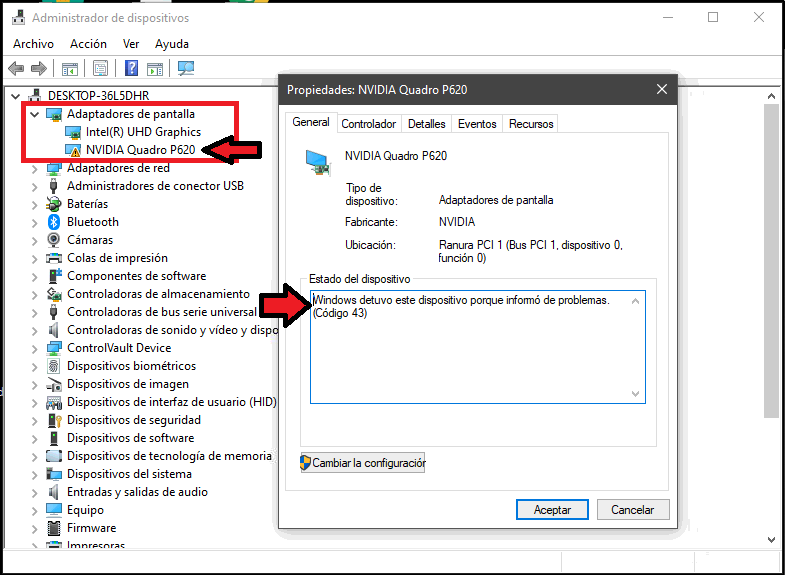785x575 pixels.
Task: Click the Intel(R) UHD Graphics adapter icon
Action: click(73, 132)
